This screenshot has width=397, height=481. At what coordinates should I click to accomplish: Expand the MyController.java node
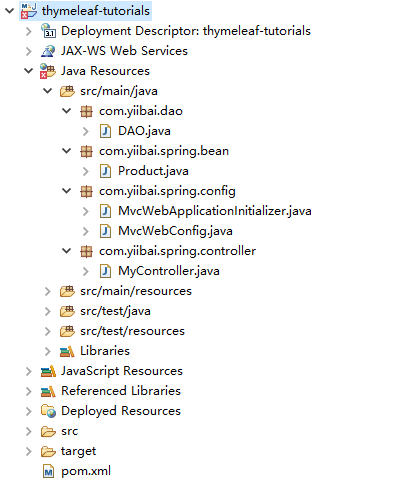point(86,271)
